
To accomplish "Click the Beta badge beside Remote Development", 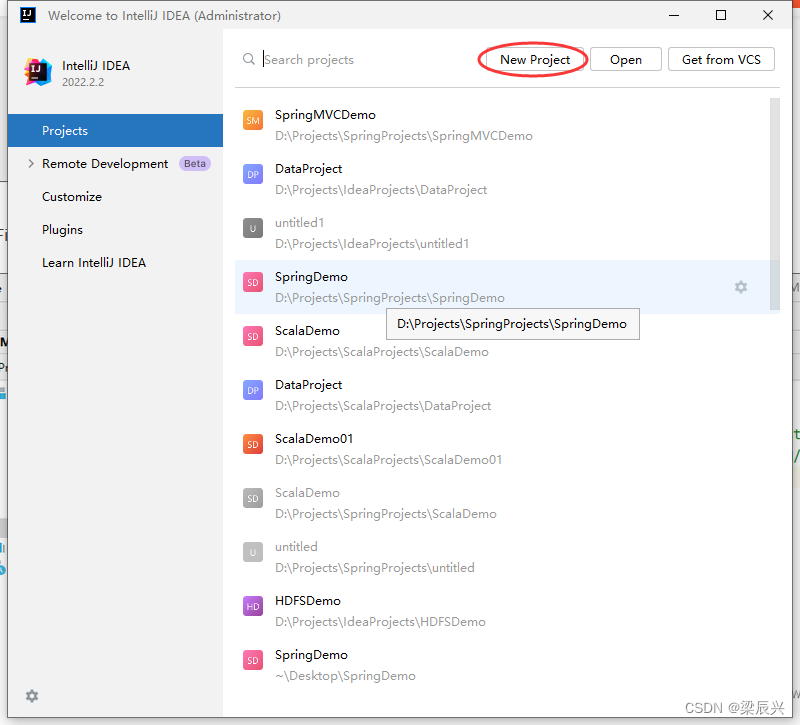I will tap(195, 163).
